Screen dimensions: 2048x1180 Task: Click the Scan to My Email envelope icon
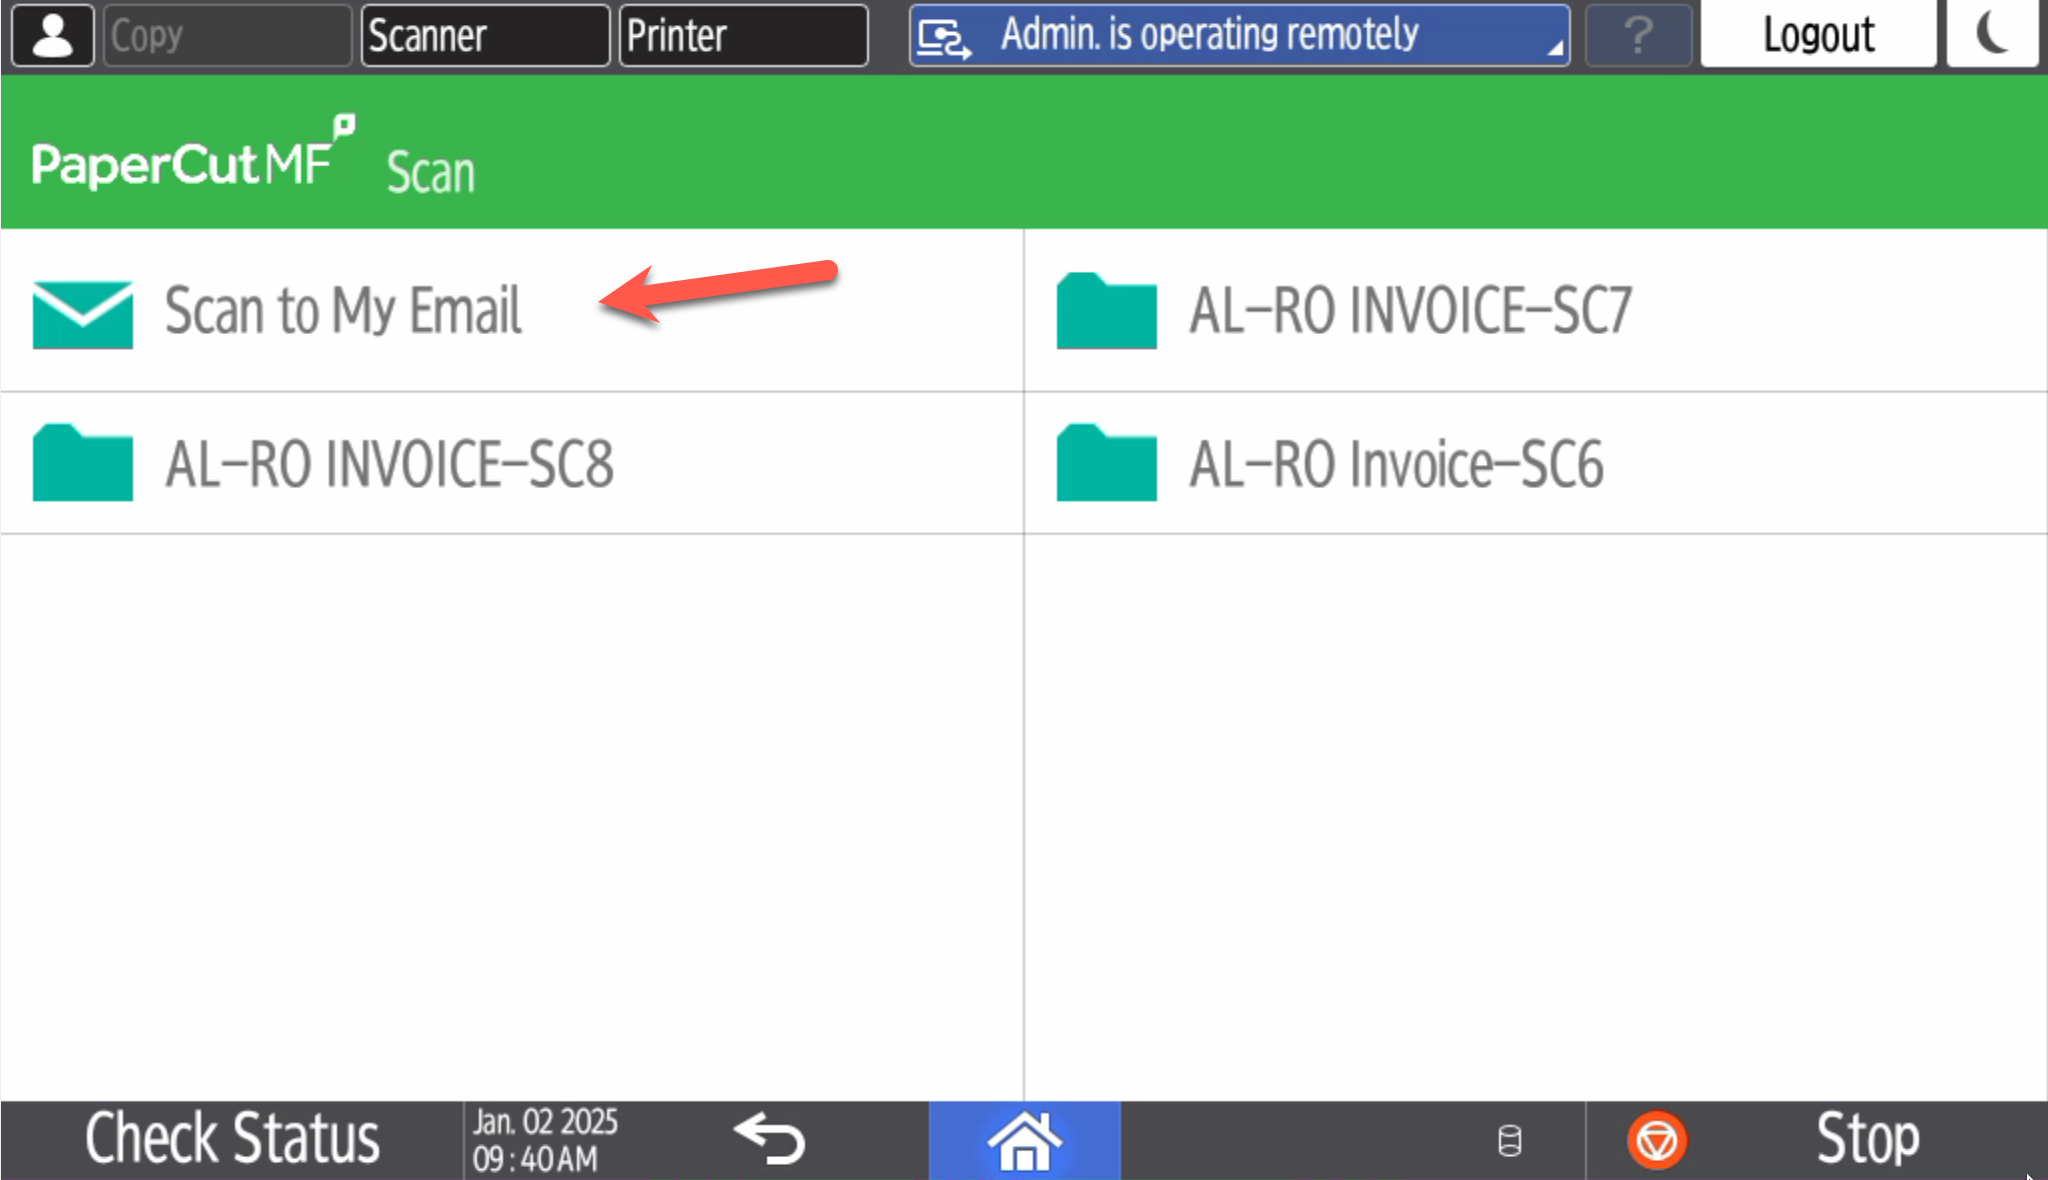pyautogui.click(x=83, y=314)
